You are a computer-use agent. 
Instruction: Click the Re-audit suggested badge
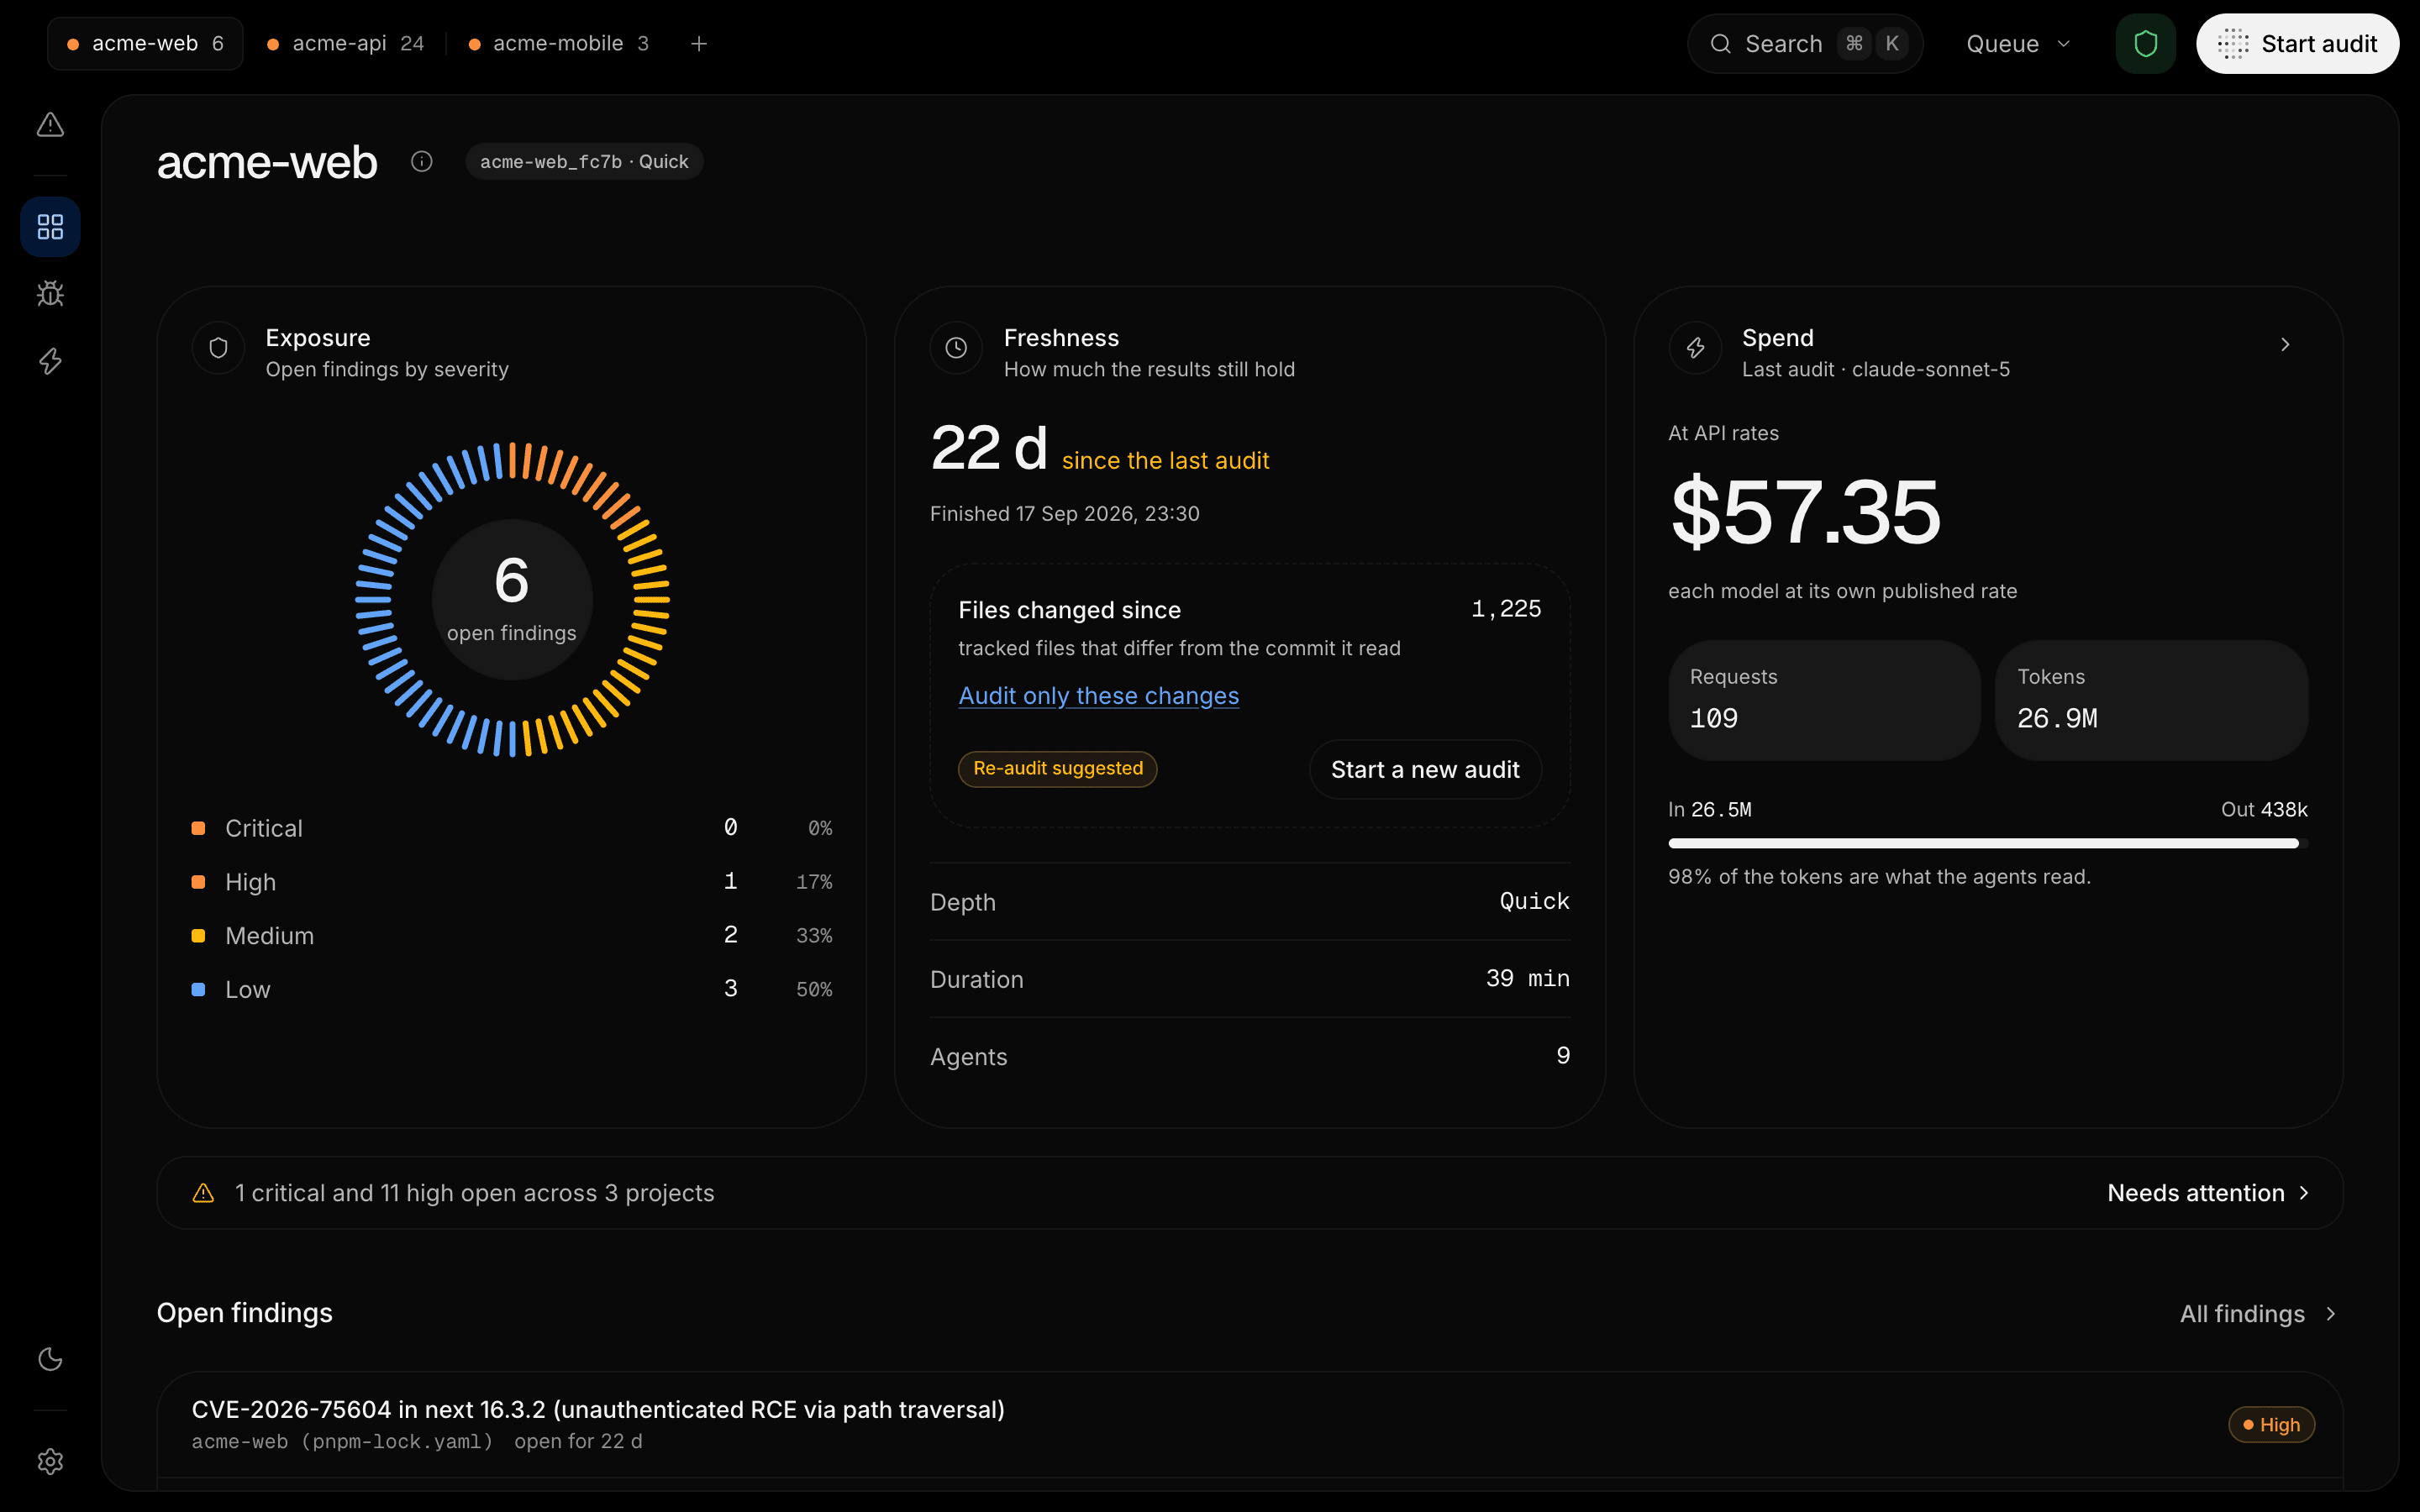coord(1057,769)
